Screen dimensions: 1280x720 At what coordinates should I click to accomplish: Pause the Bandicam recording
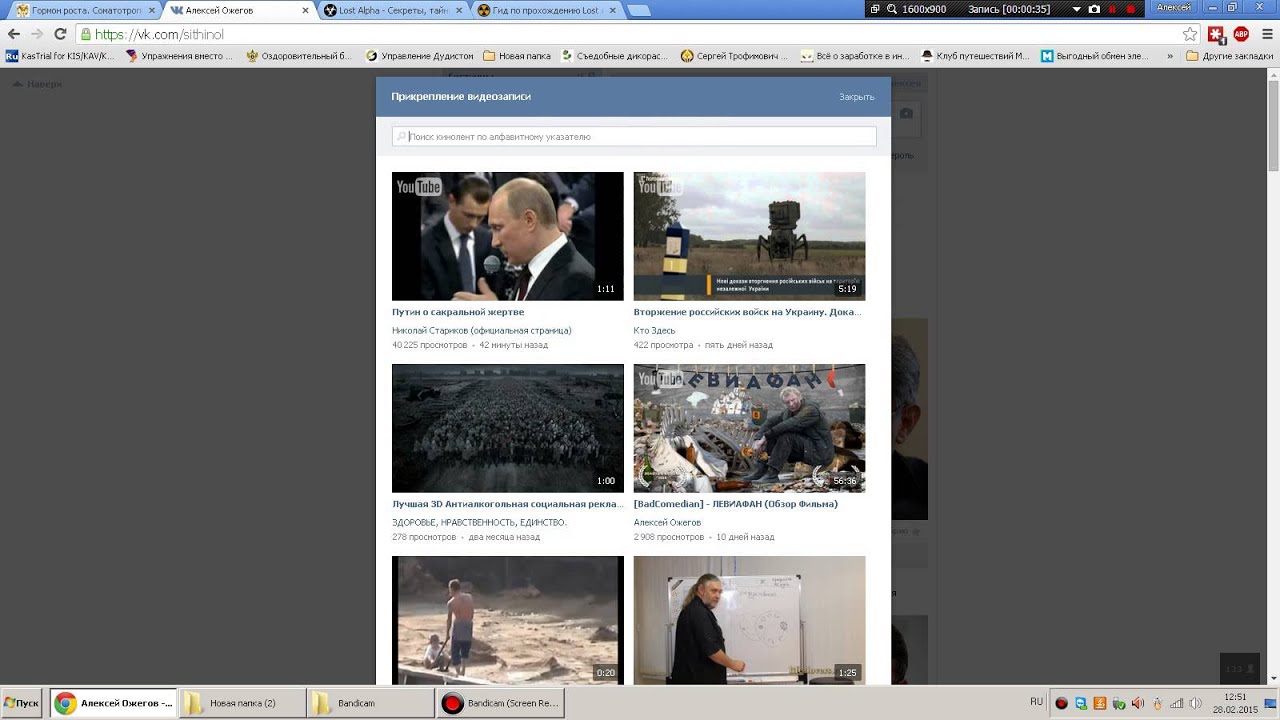1112,9
